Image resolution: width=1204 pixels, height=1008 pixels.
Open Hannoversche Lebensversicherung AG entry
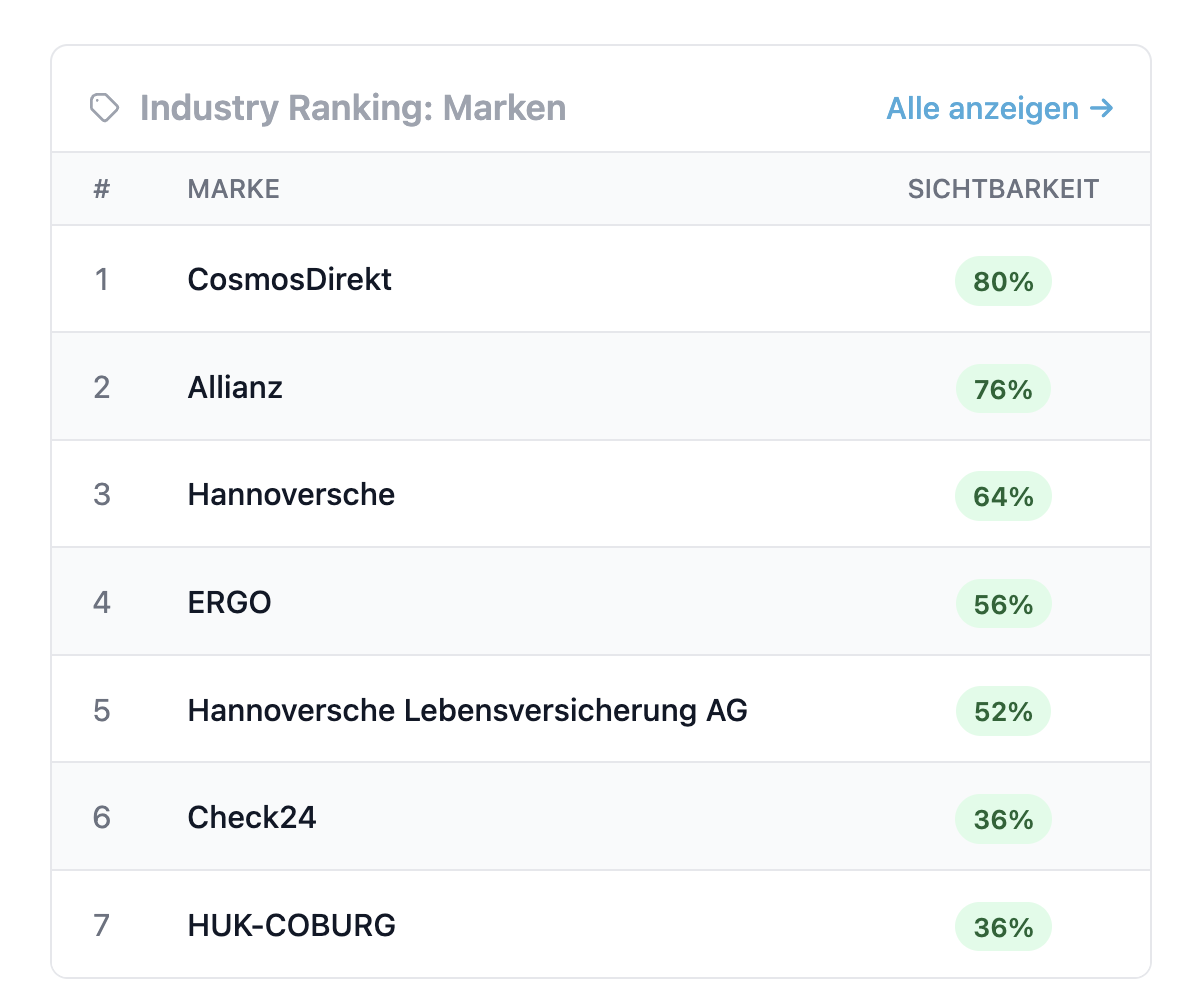click(467, 711)
